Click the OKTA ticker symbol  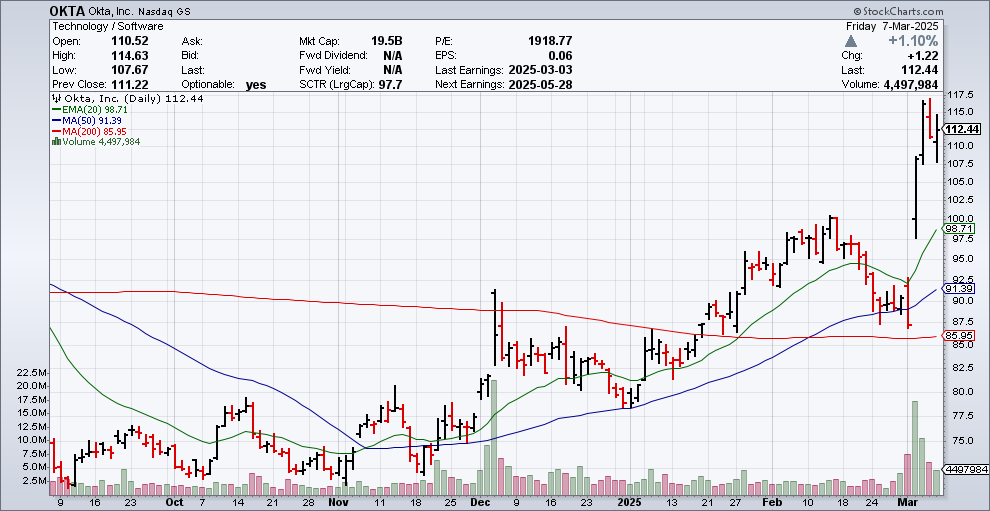click(x=66, y=11)
